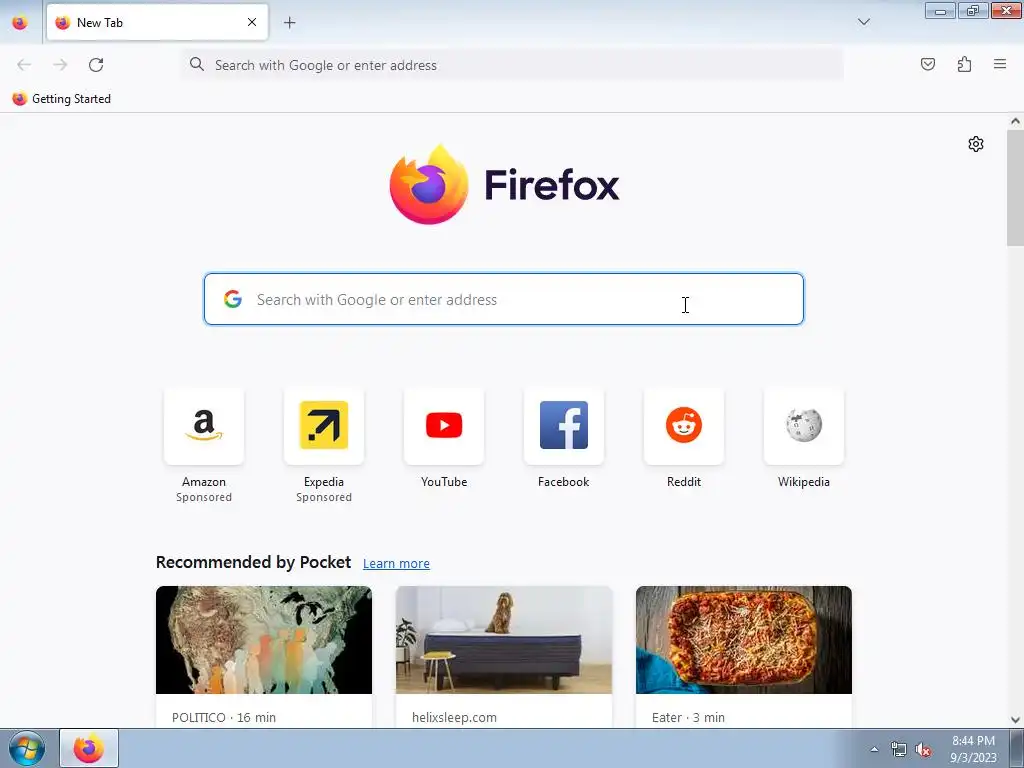The width and height of the screenshot is (1024, 768).
Task: Open new tab personalization gear
Action: [976, 144]
